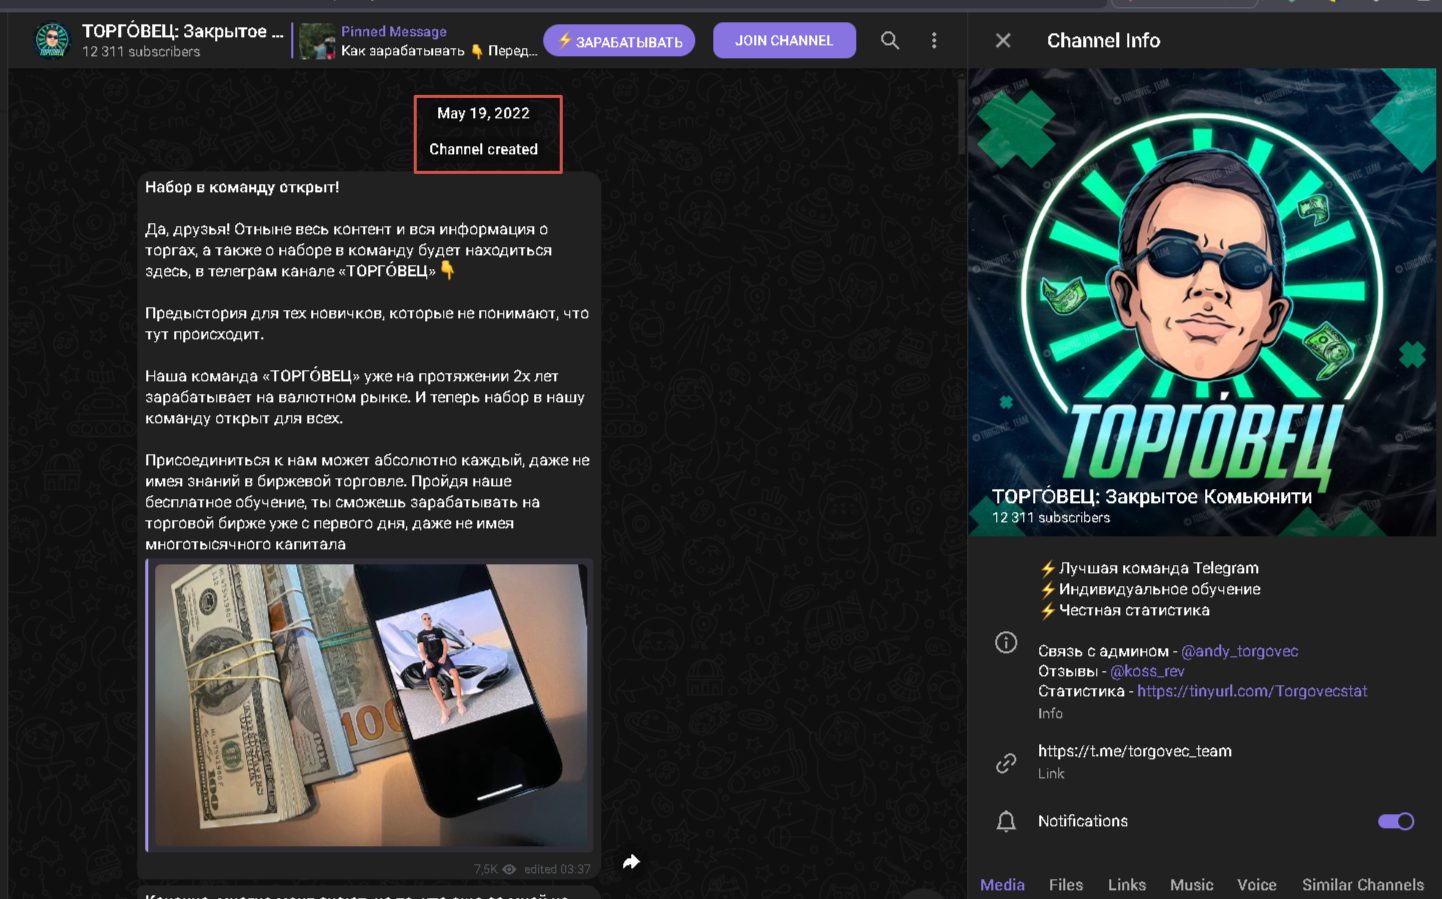Click the link chain icon
Image resolution: width=1442 pixels, height=899 pixels.
click(x=1006, y=763)
